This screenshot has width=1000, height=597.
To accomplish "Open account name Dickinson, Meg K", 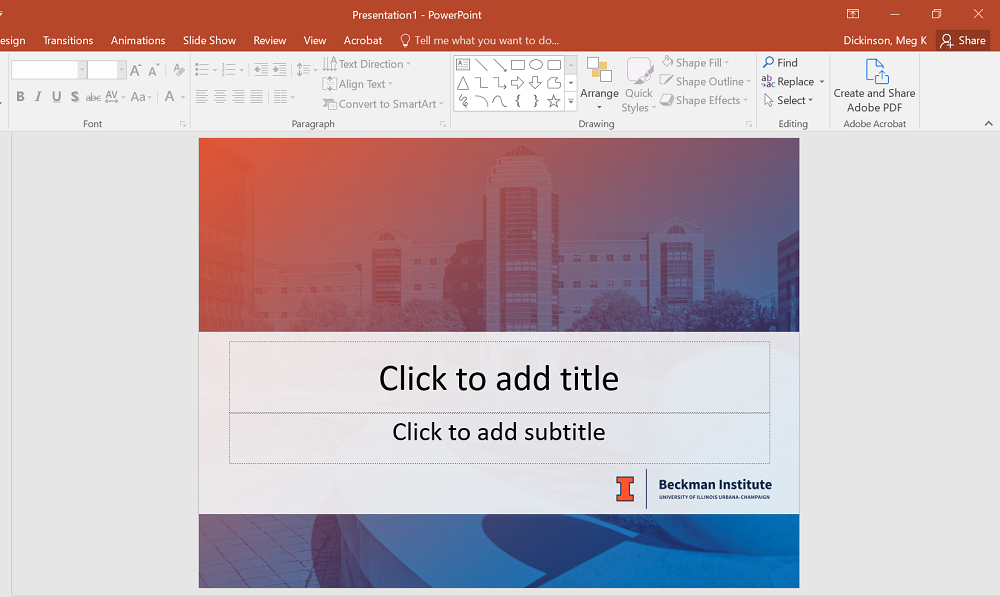I will [885, 40].
